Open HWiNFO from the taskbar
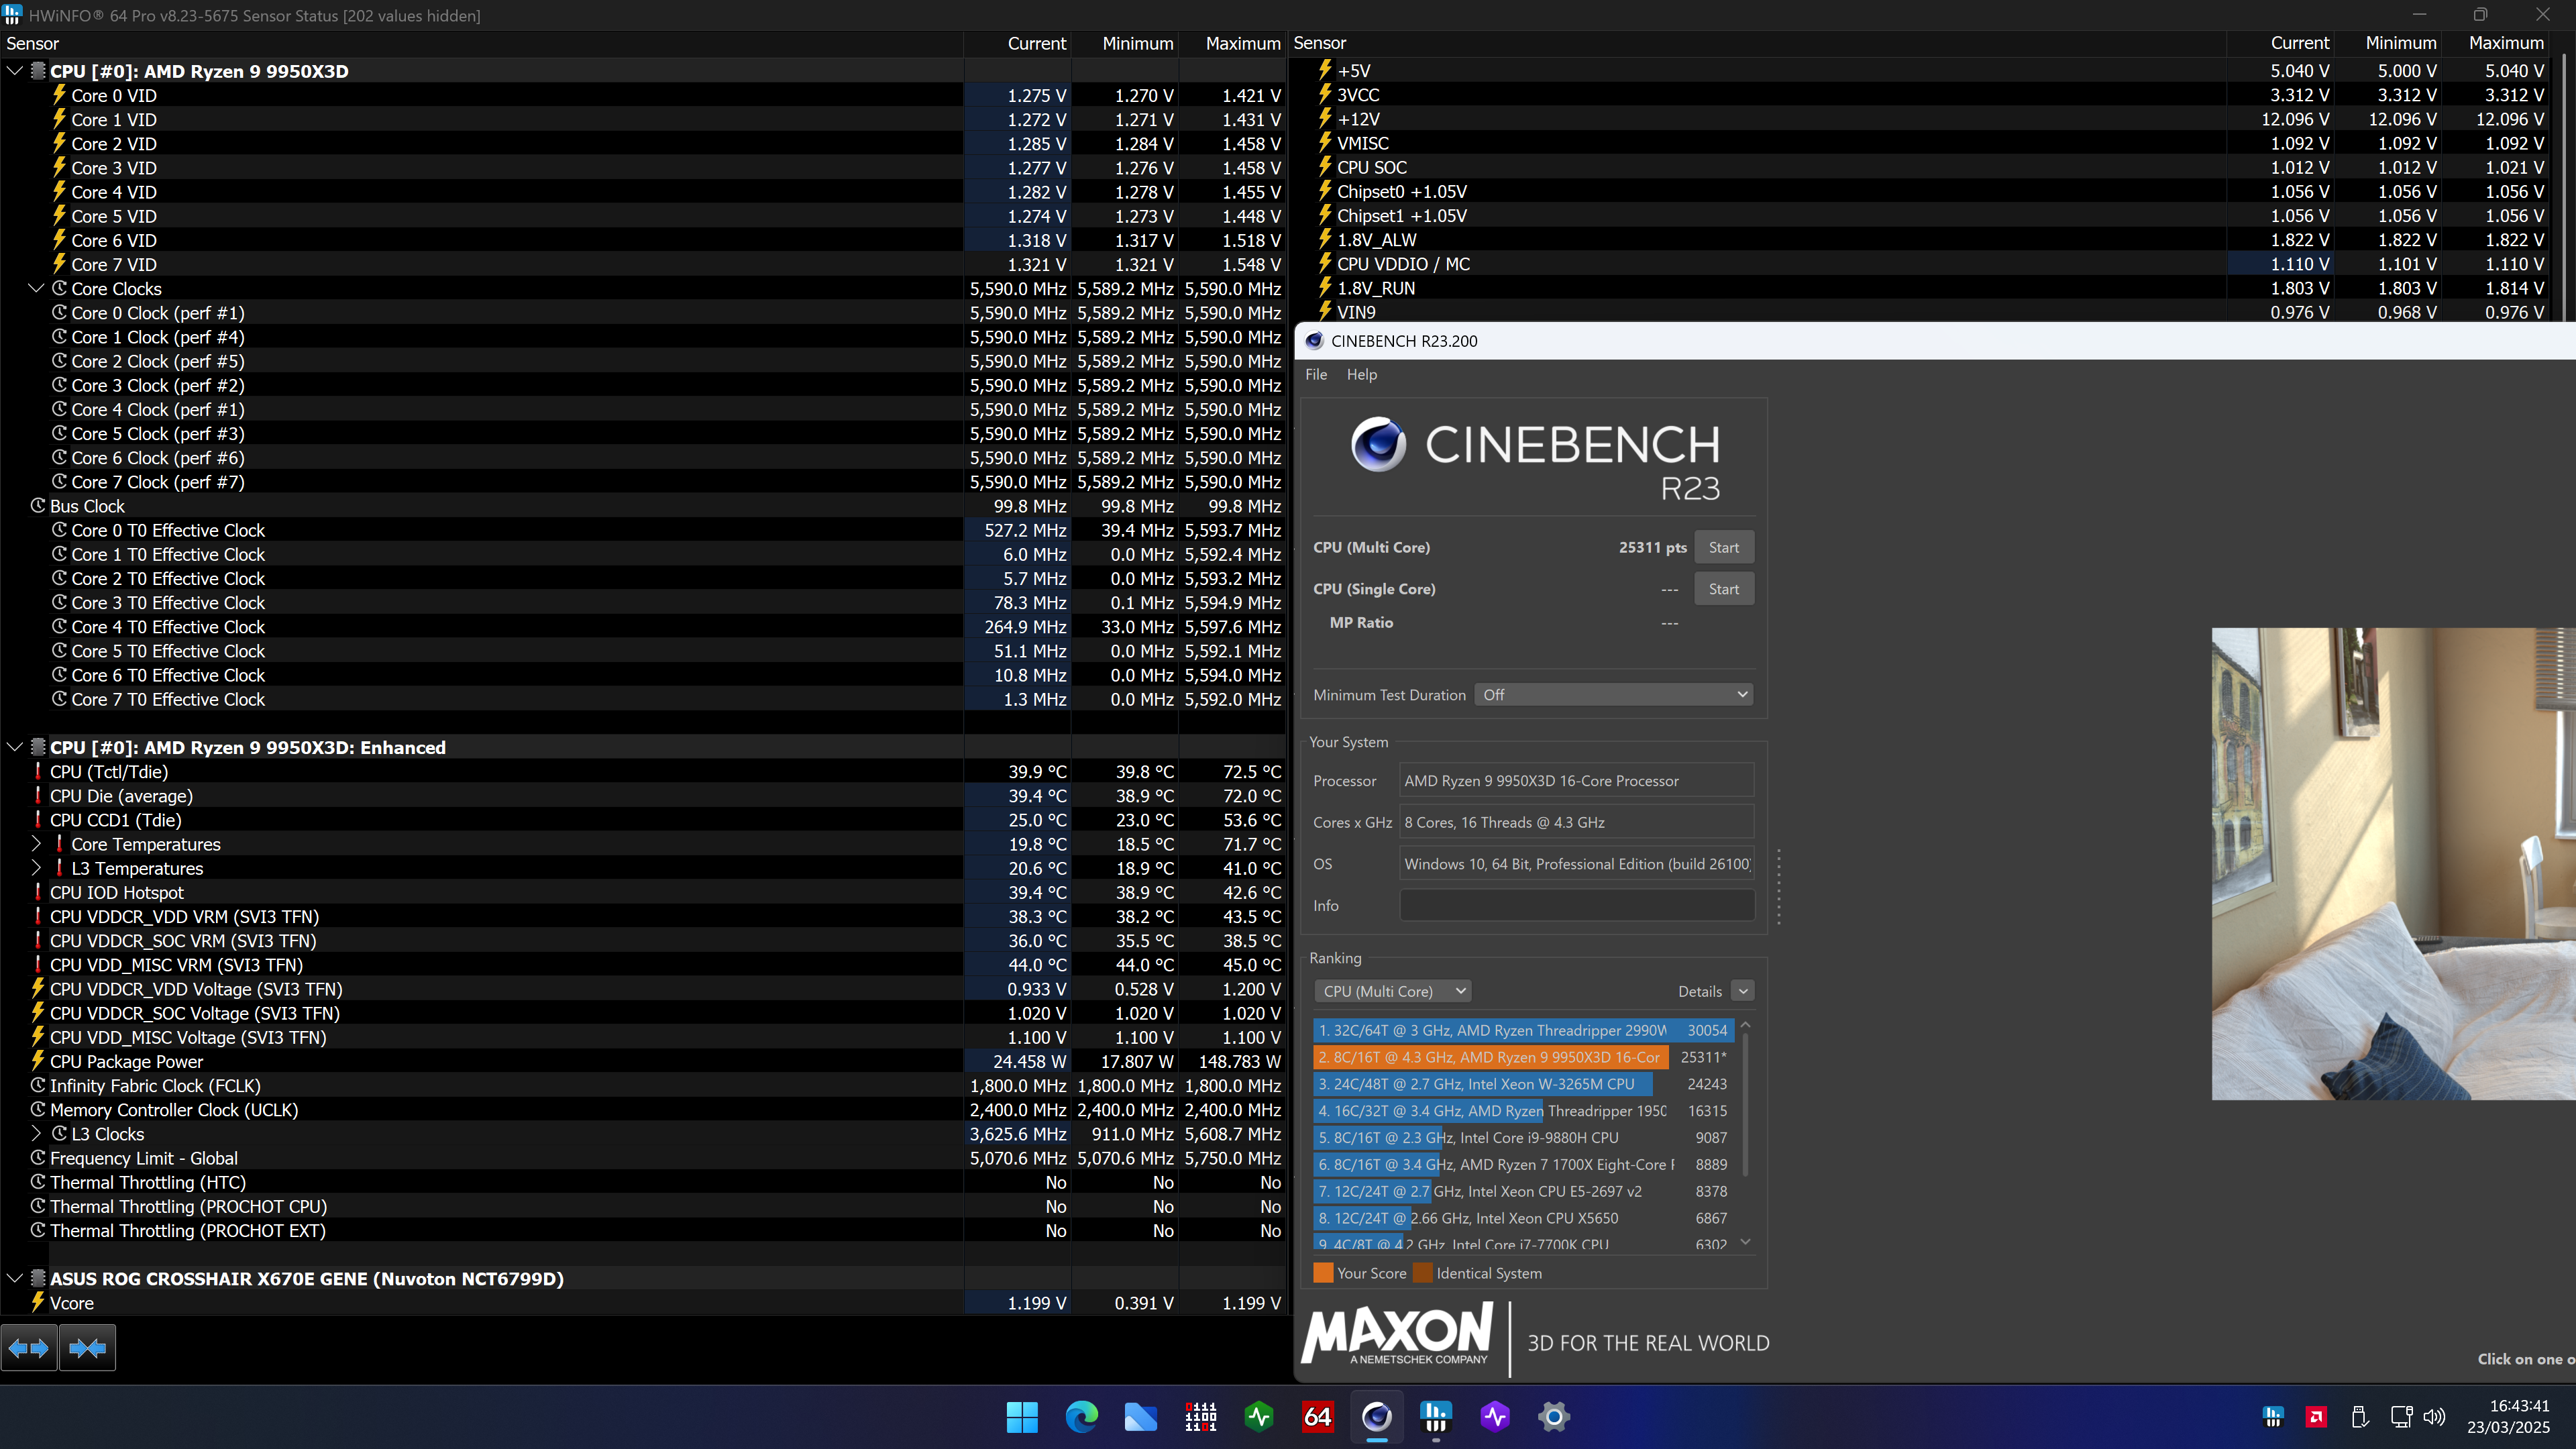Image resolution: width=2576 pixels, height=1449 pixels. tap(1435, 1416)
